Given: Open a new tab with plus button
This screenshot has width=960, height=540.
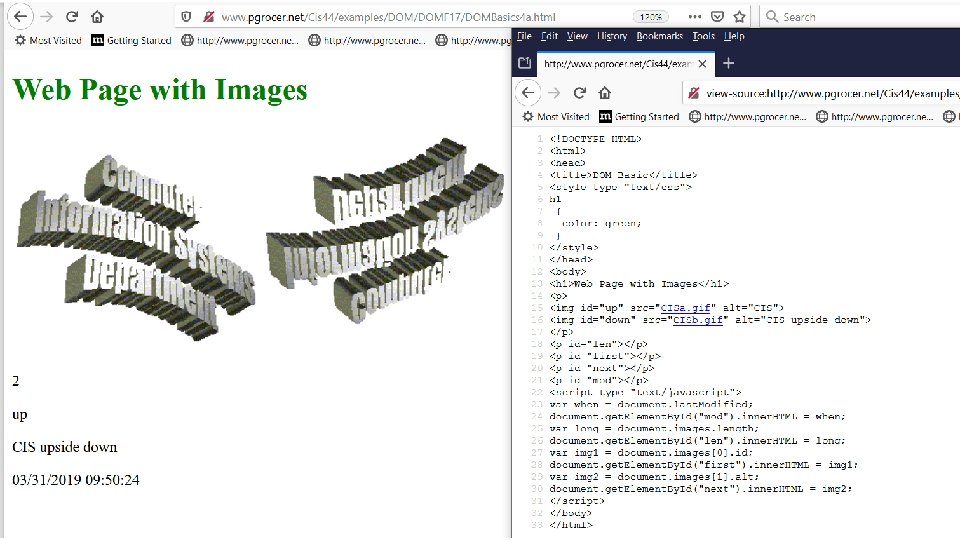Looking at the screenshot, I should [729, 63].
